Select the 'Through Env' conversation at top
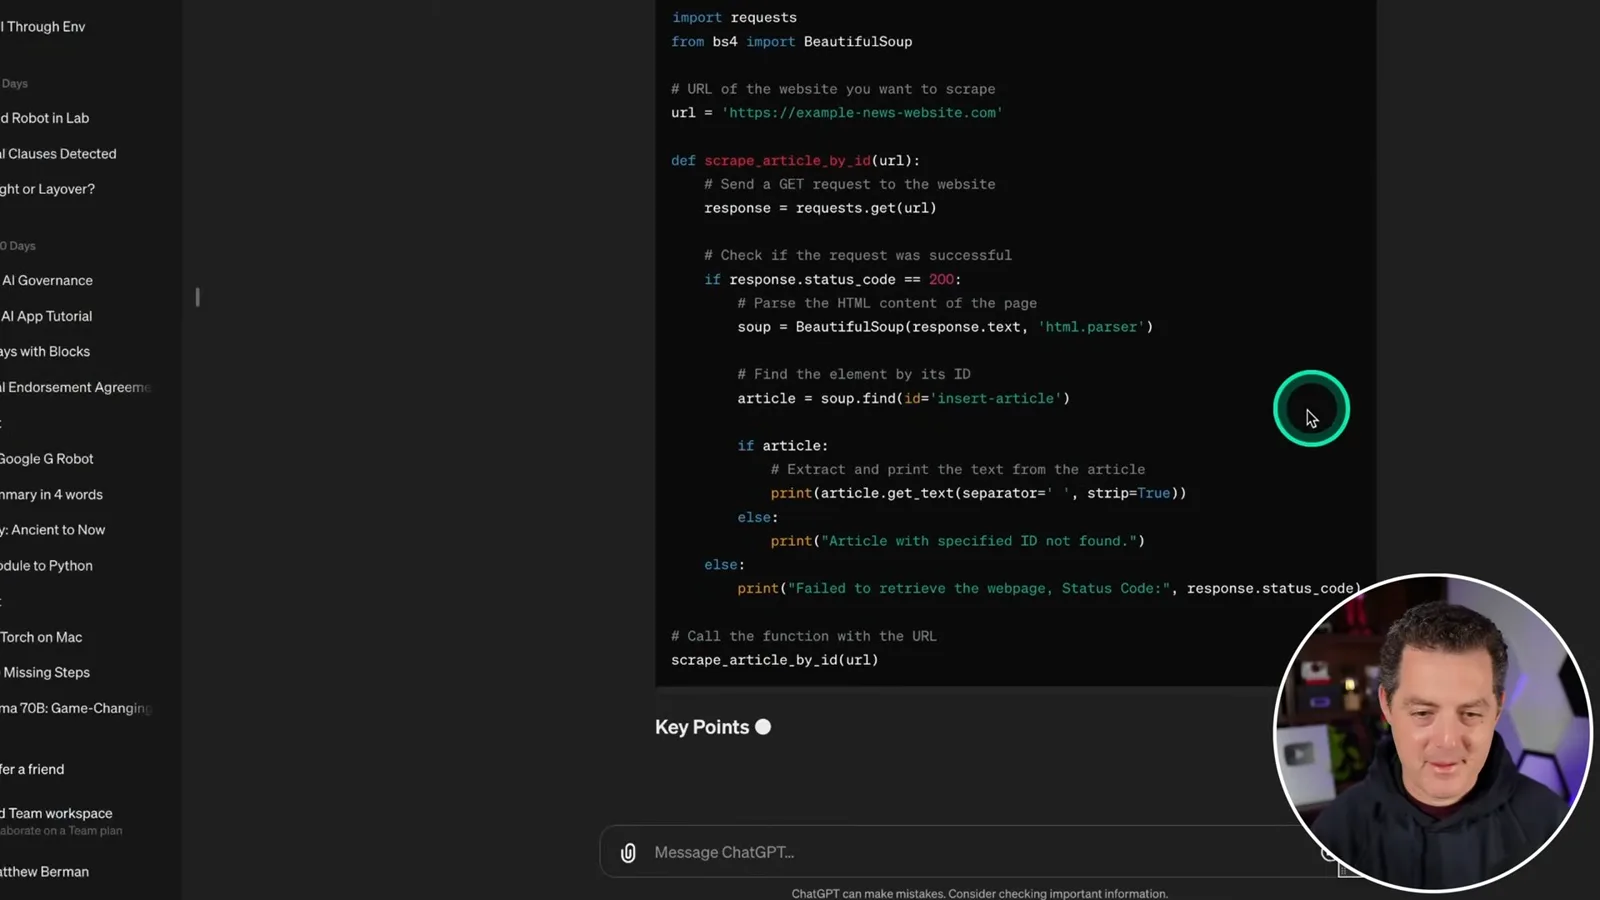 [43, 27]
